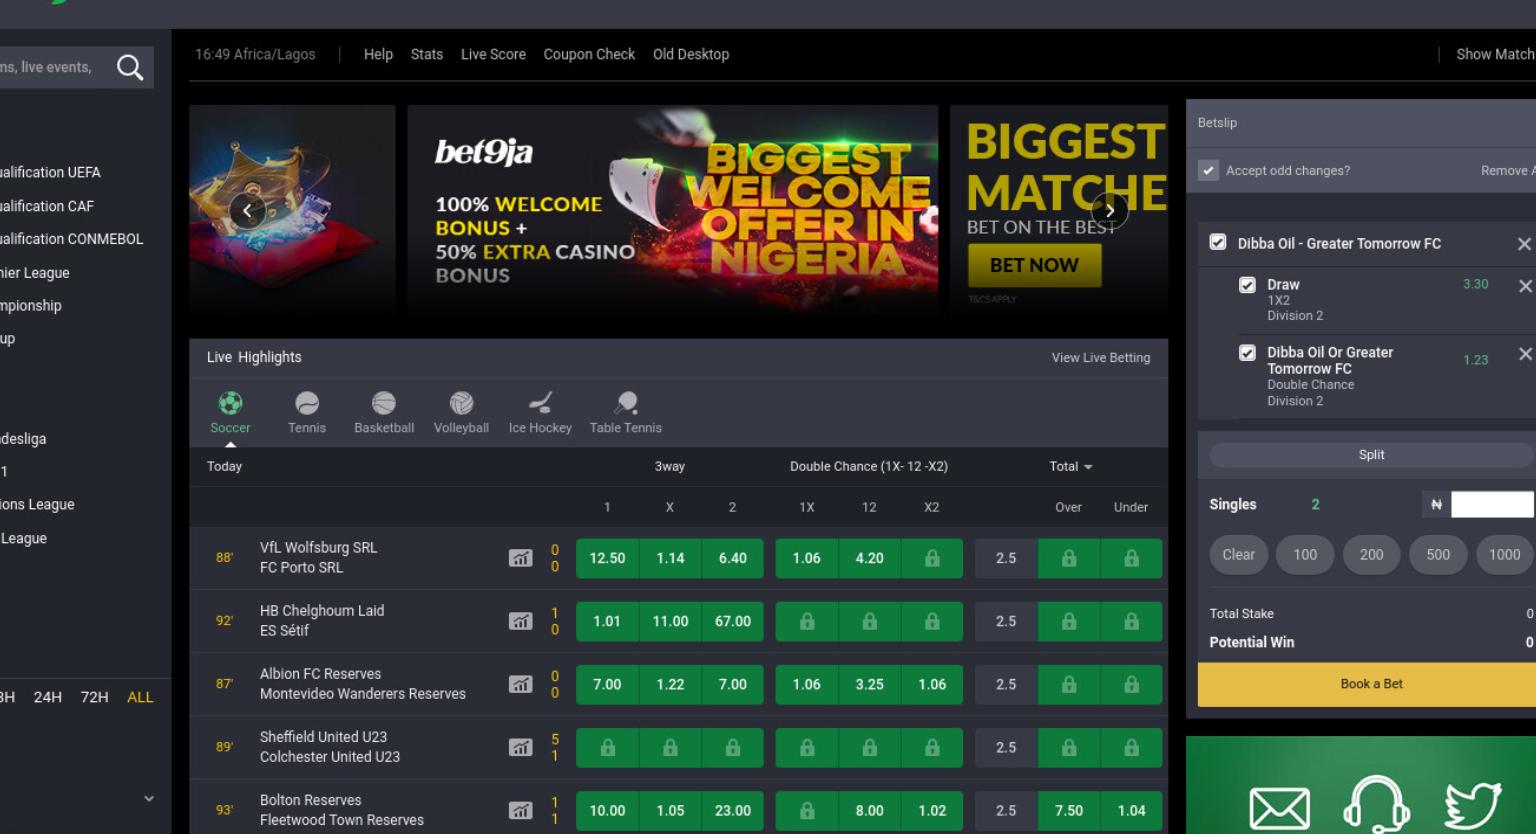Click the stake amount input field

(1493, 505)
